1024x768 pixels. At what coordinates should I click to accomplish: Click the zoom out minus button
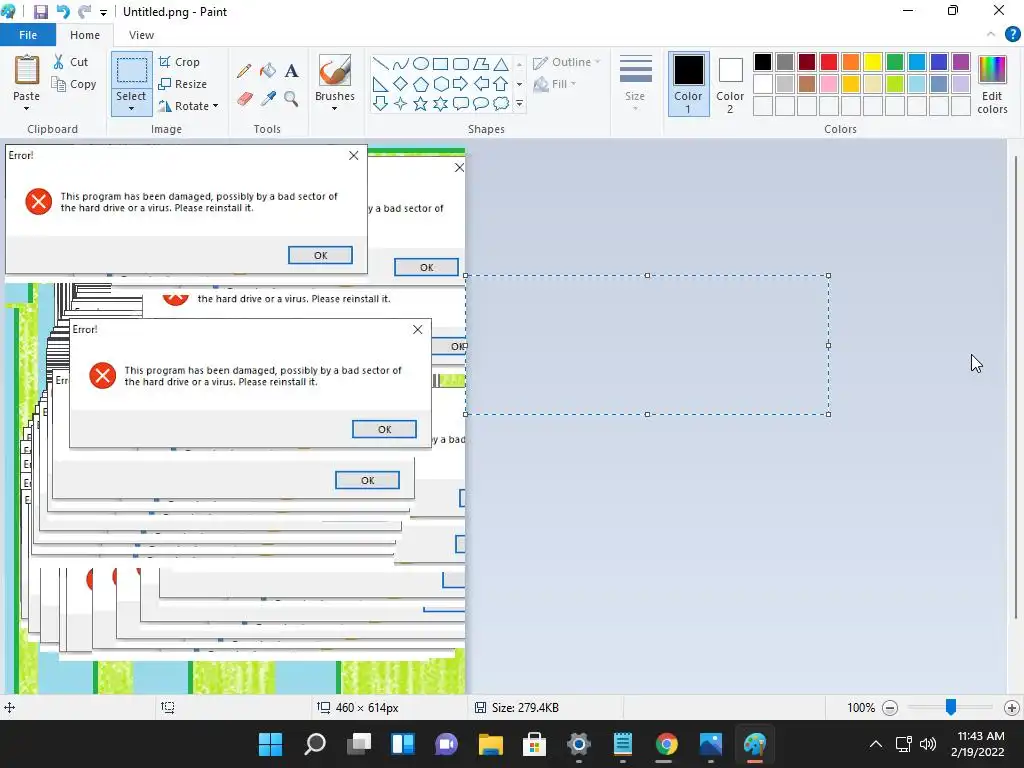click(x=889, y=707)
